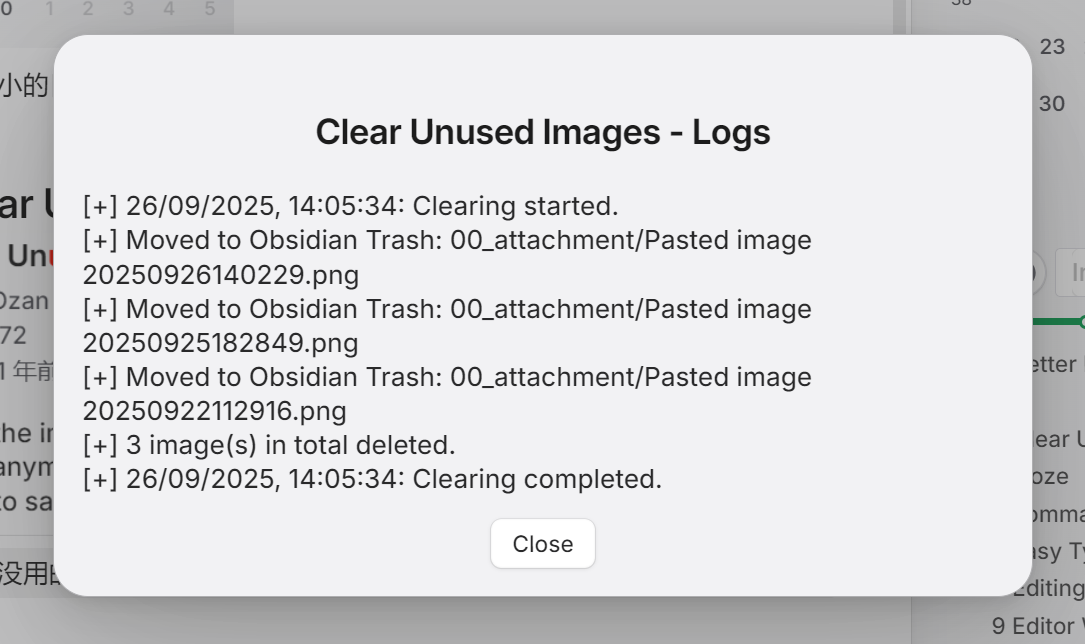Click the round icon beside the input field
The height and width of the screenshot is (644, 1085).
(x=1036, y=273)
